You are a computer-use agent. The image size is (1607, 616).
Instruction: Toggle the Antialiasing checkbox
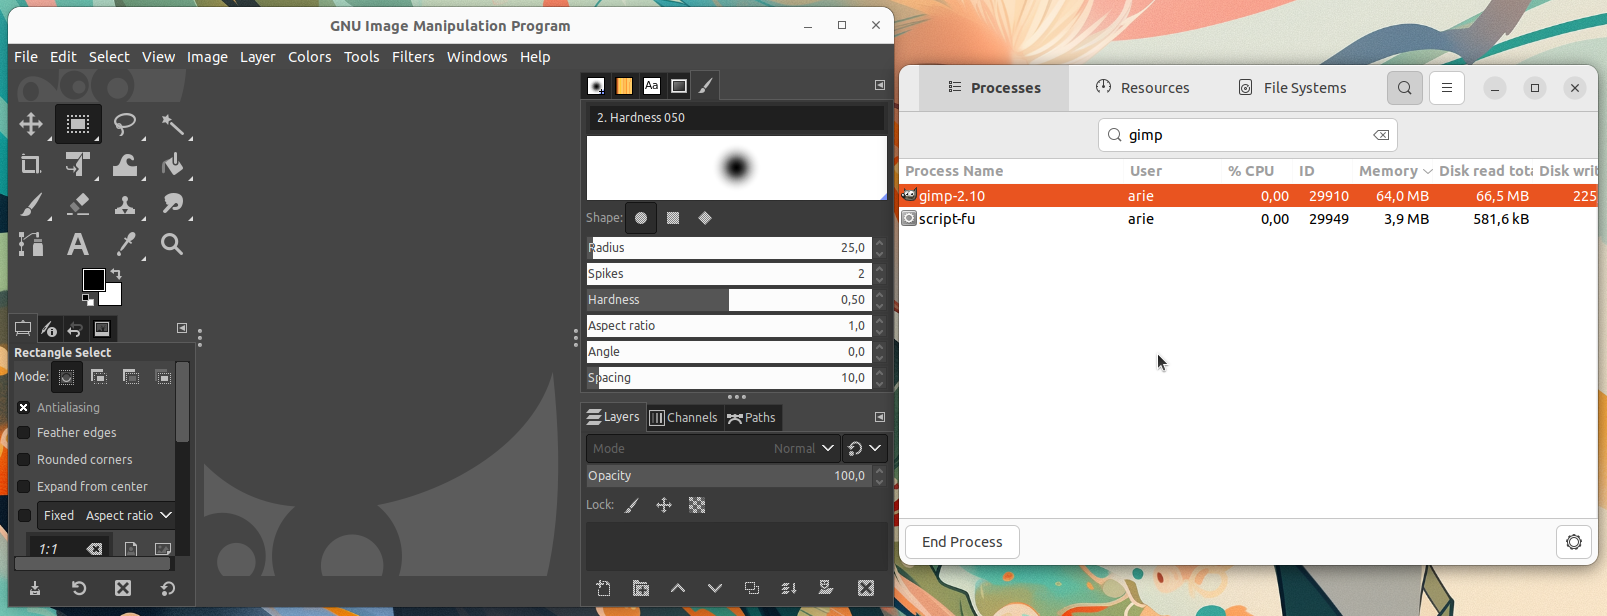coord(24,408)
